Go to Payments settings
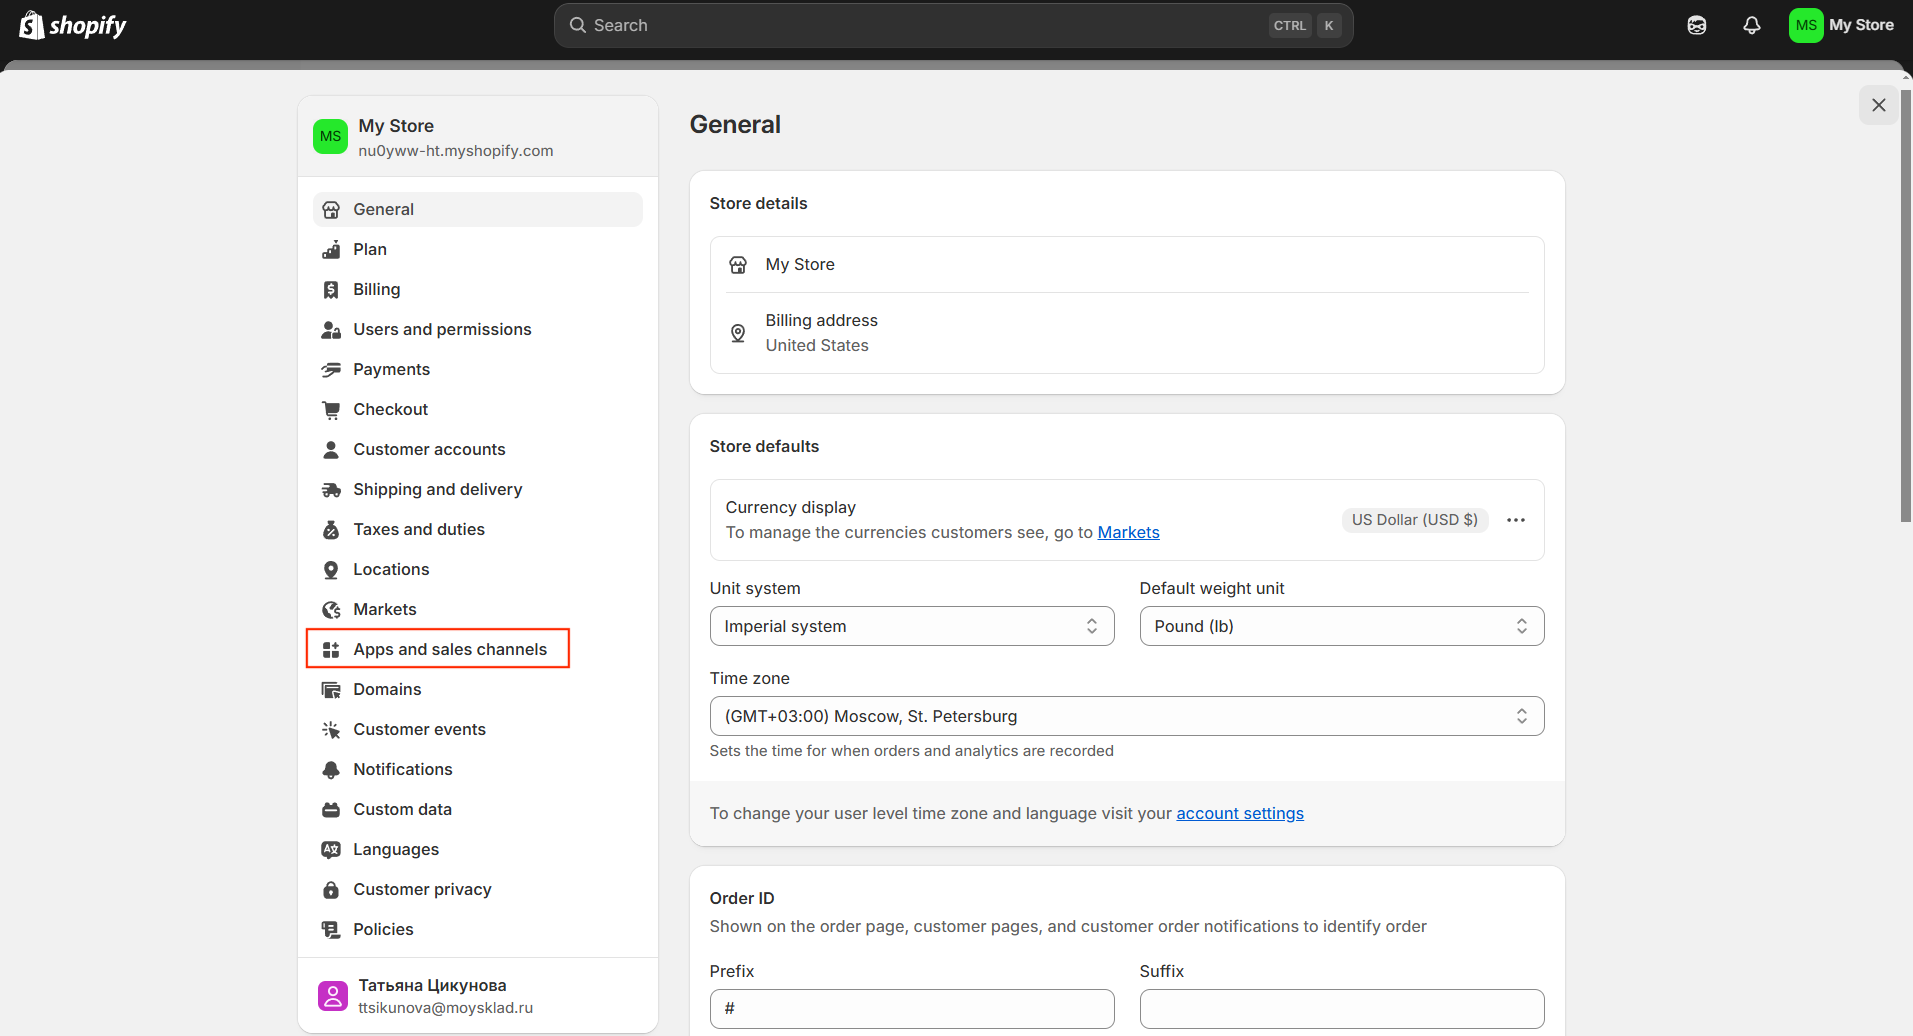The image size is (1913, 1036). point(478,369)
